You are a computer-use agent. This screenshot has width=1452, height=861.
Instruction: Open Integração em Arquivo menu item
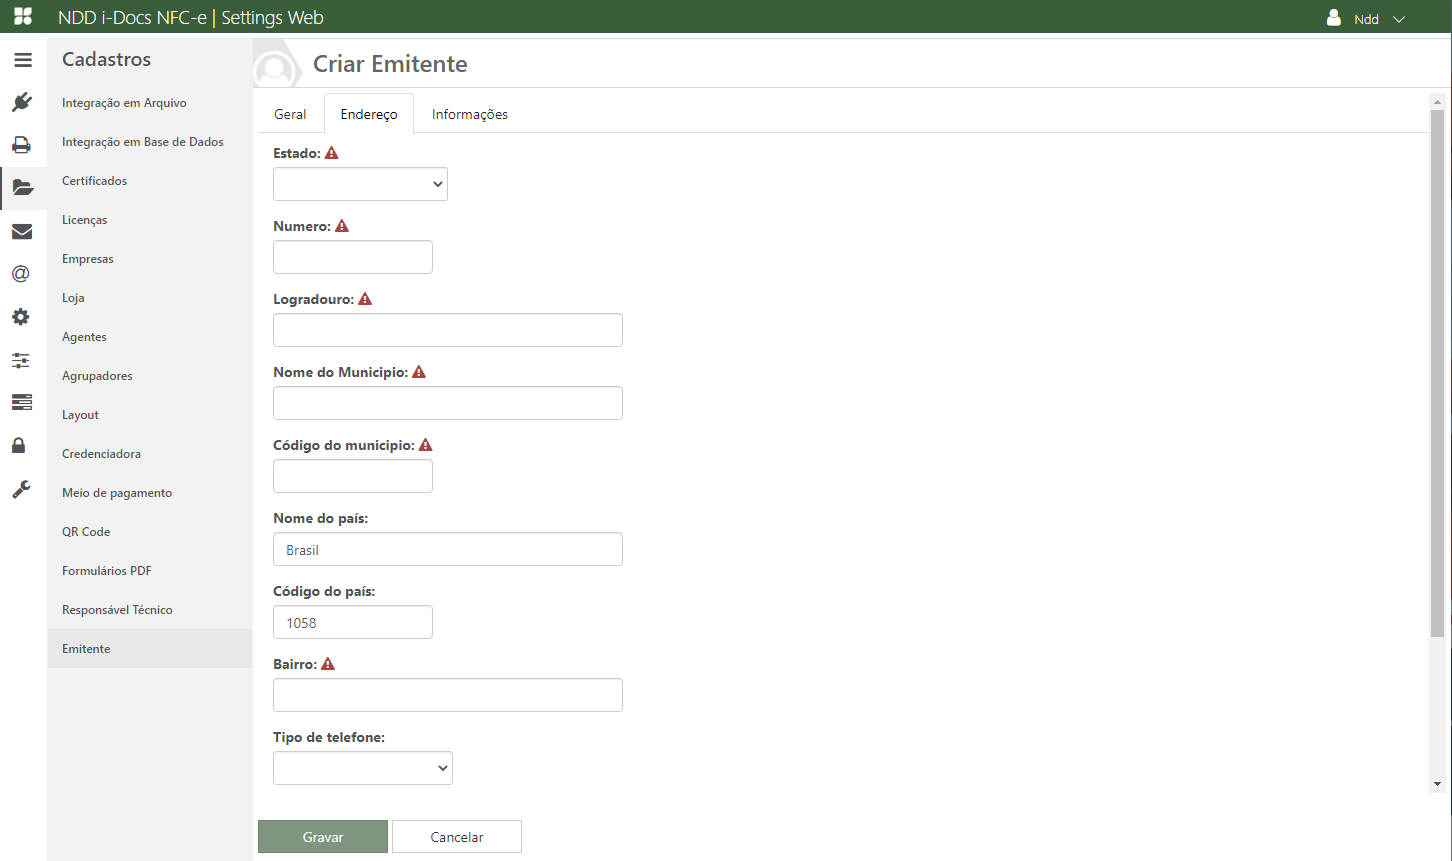(x=149, y=103)
